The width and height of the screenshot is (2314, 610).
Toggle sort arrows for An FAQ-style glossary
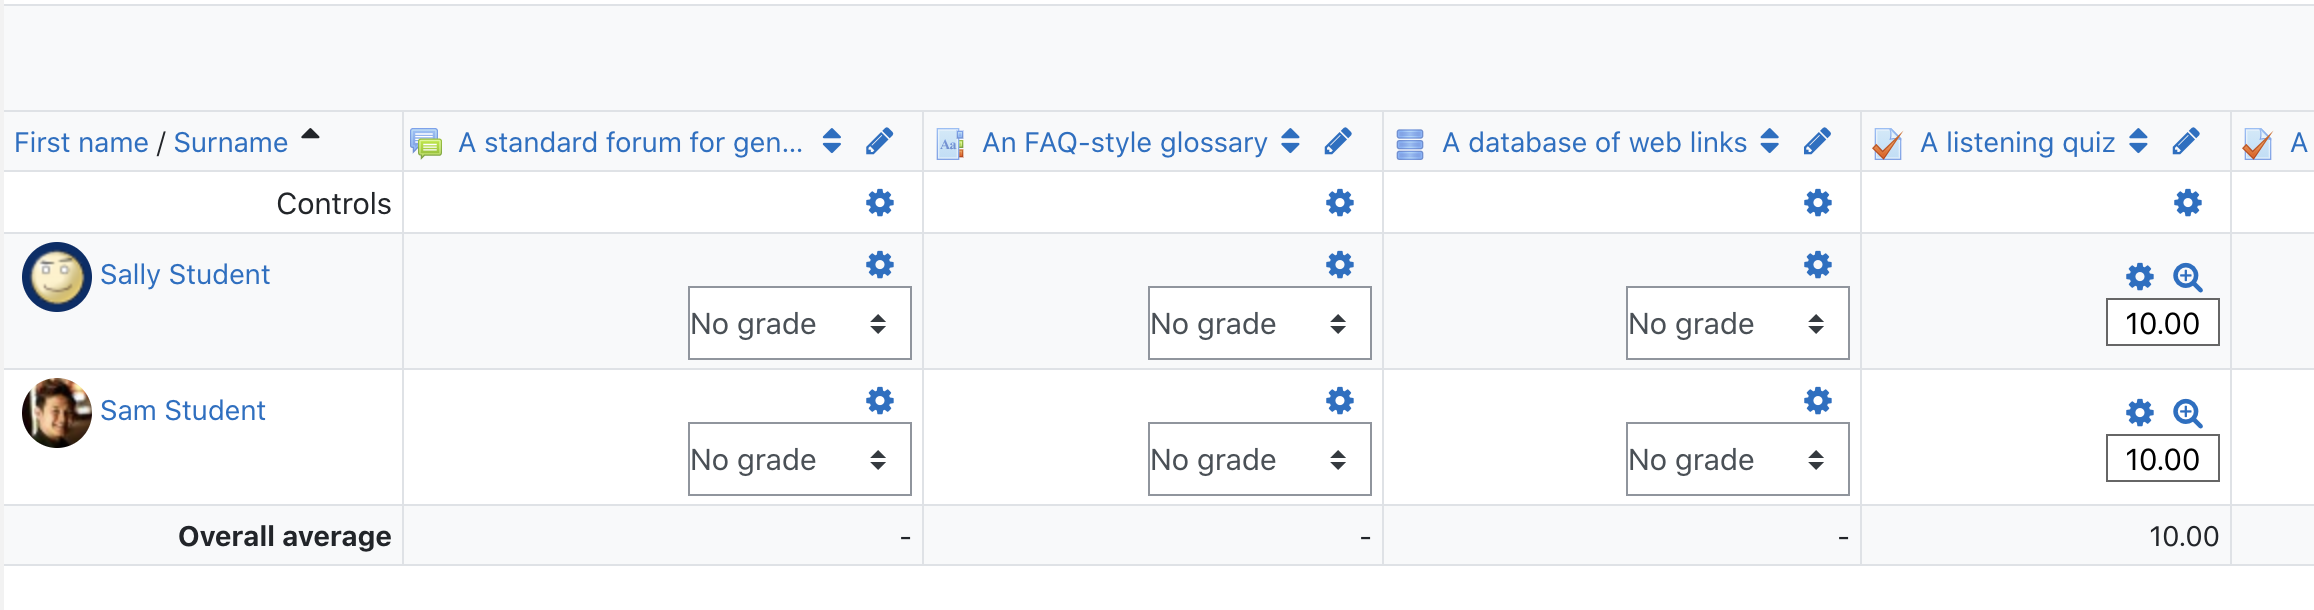point(1290,142)
